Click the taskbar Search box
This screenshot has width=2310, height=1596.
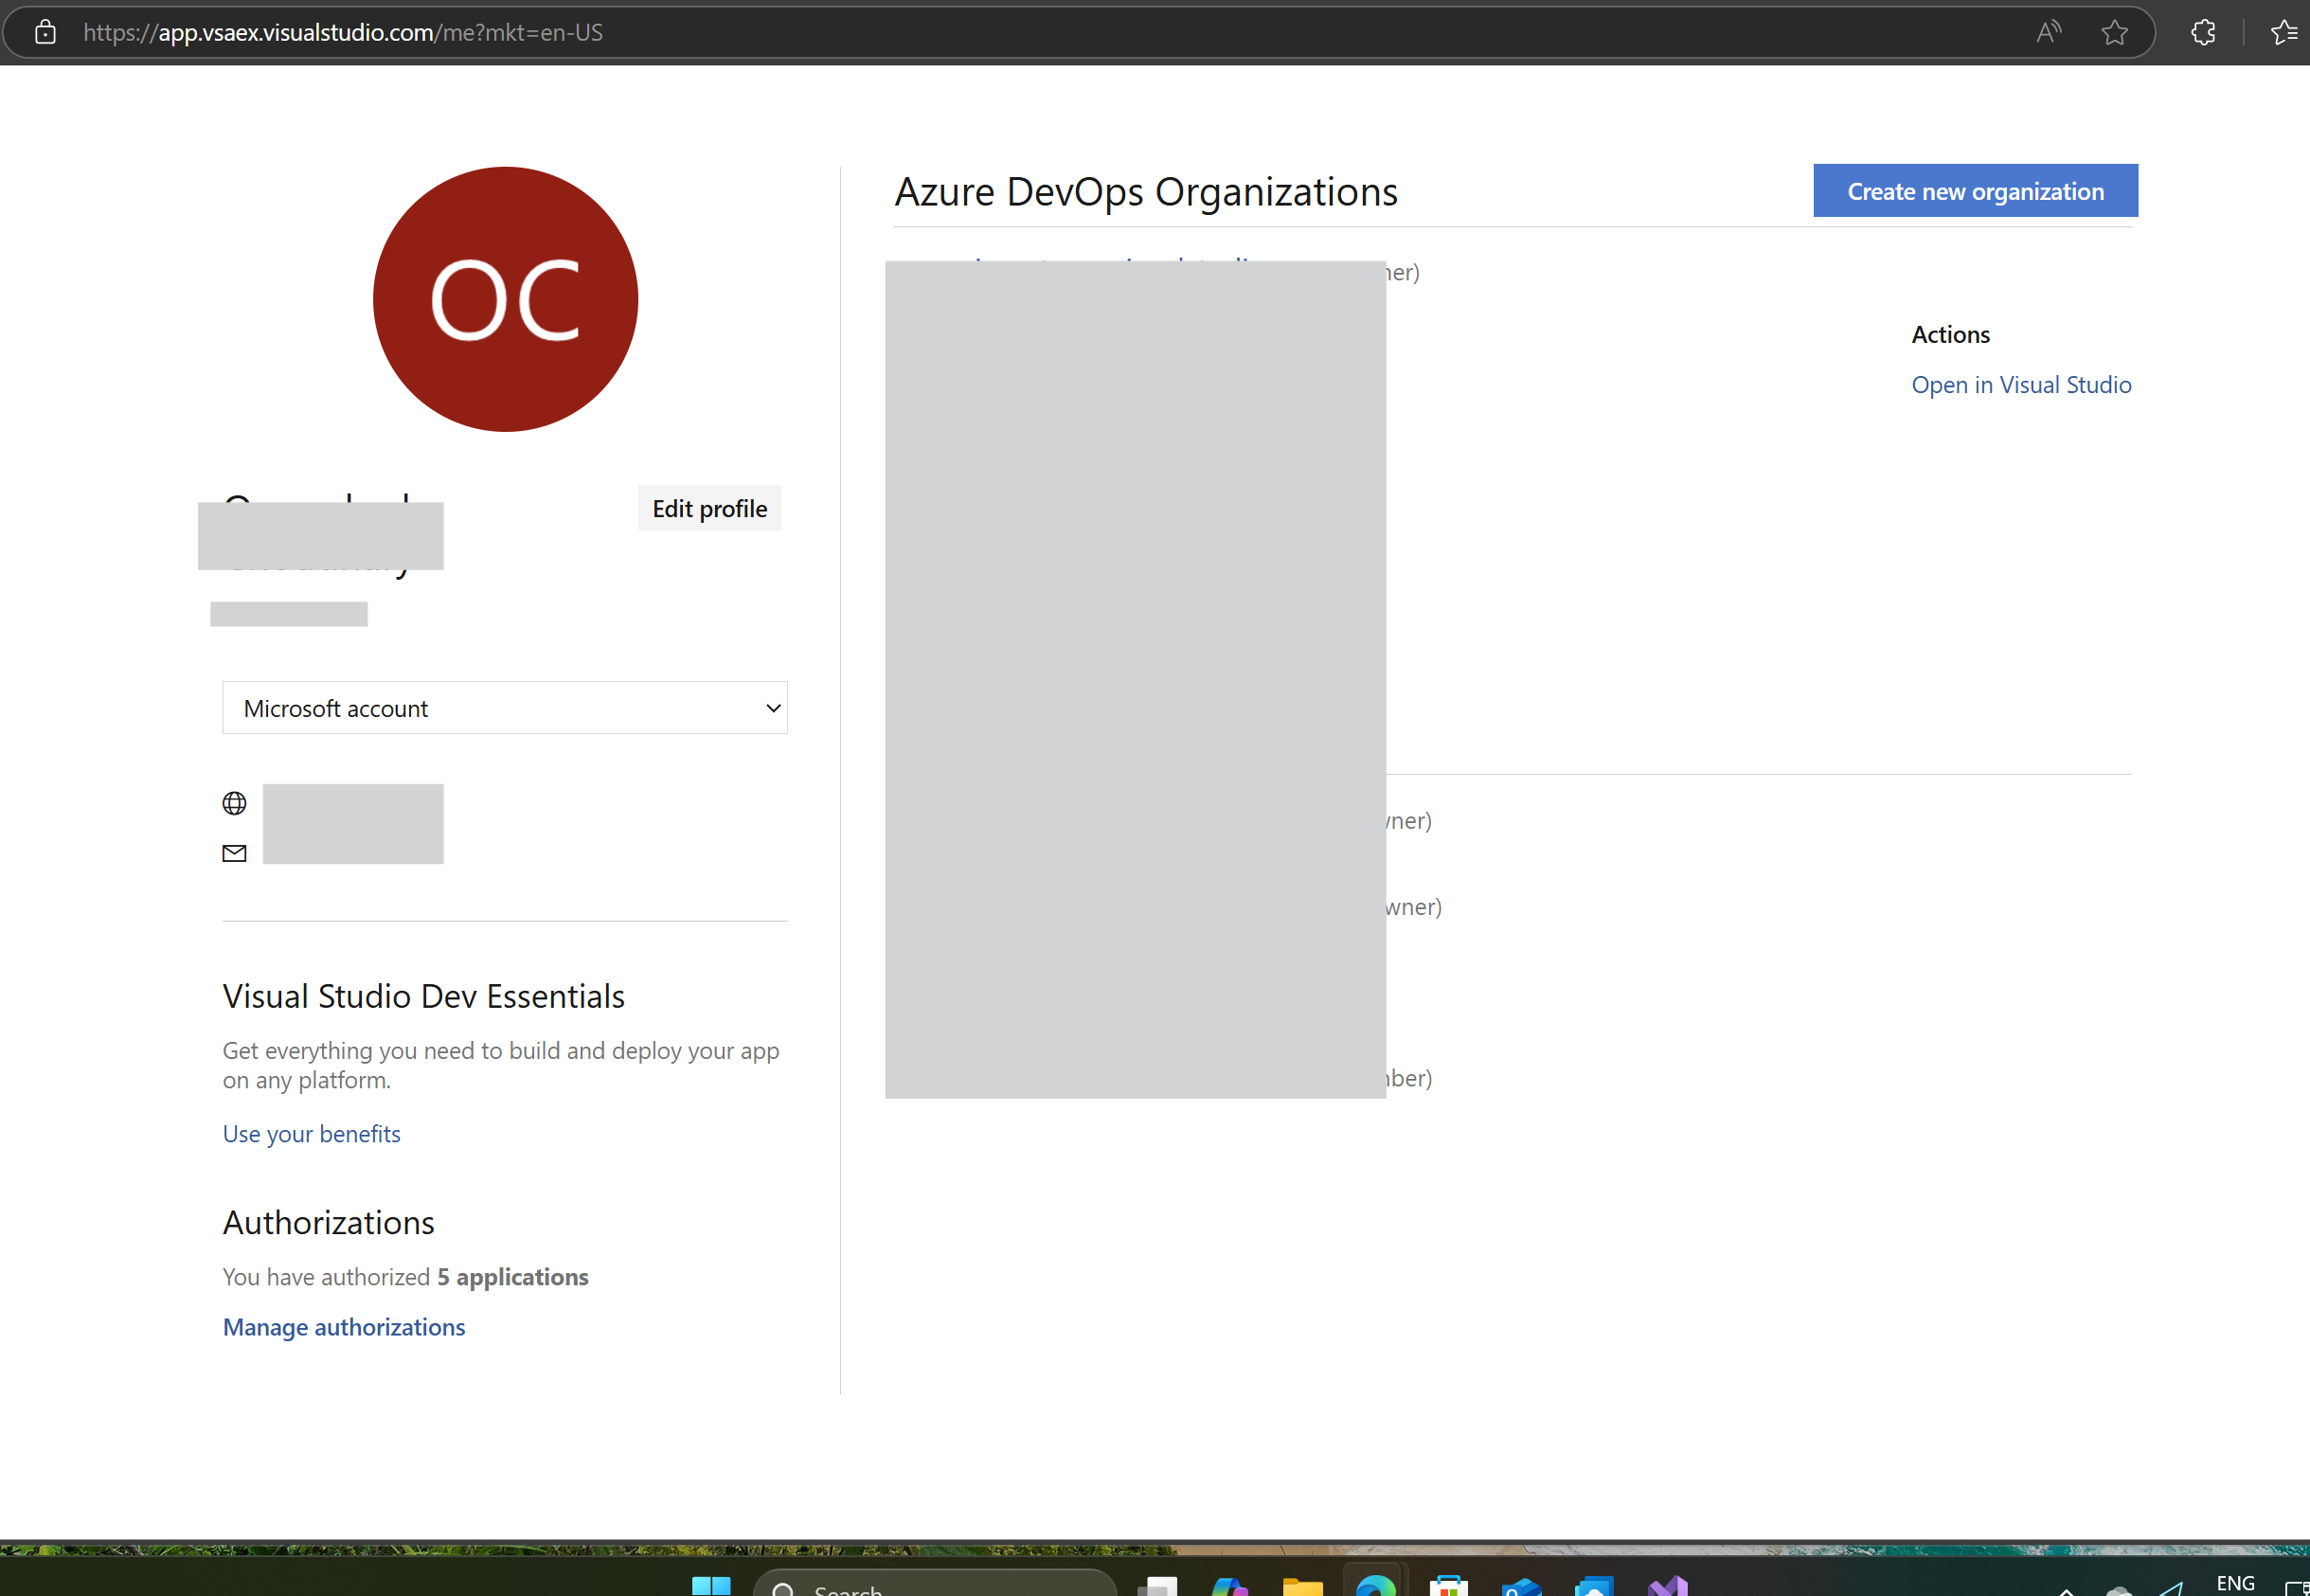(934, 1584)
